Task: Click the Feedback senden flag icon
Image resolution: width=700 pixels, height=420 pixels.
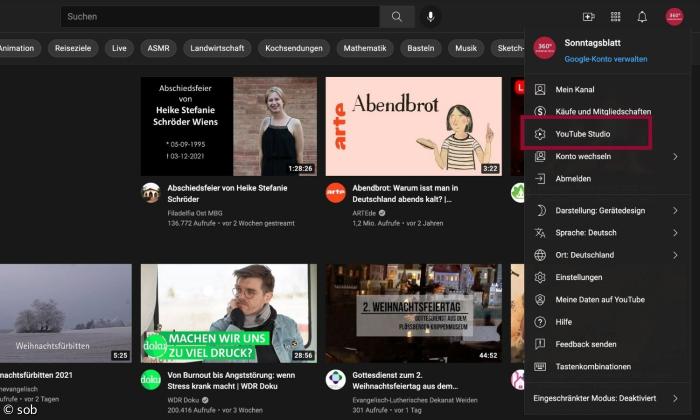Action: click(540, 344)
